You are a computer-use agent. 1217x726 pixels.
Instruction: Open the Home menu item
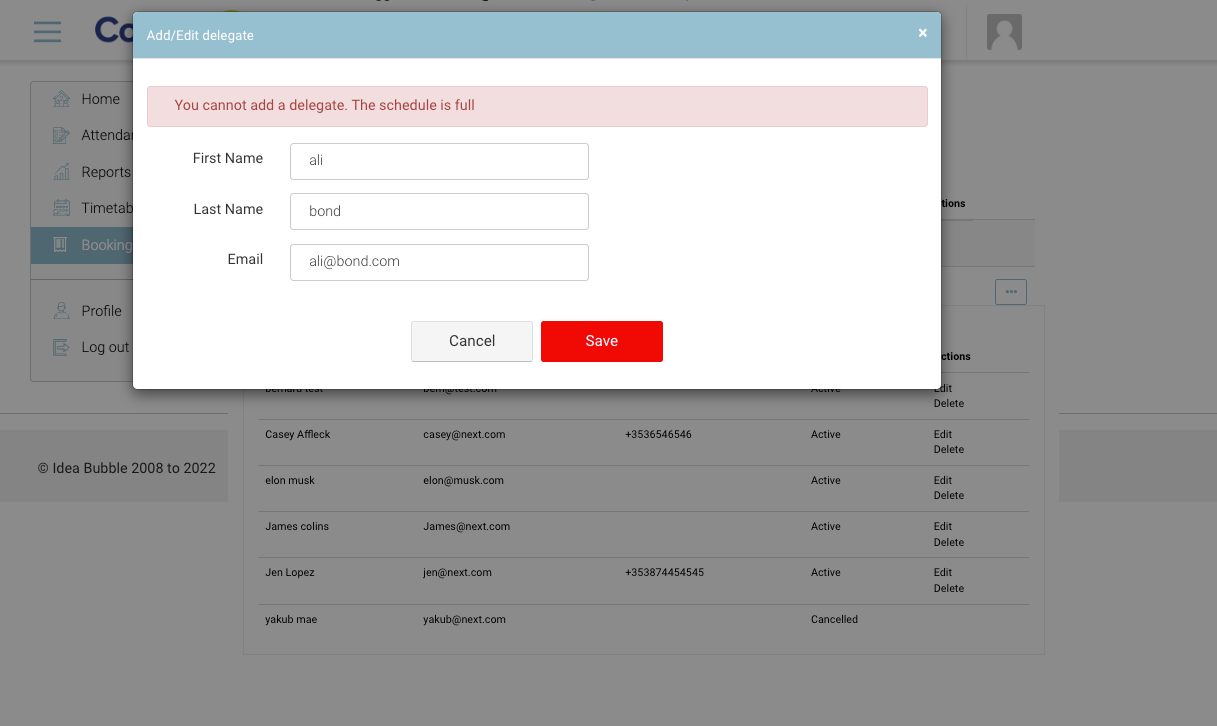(100, 99)
